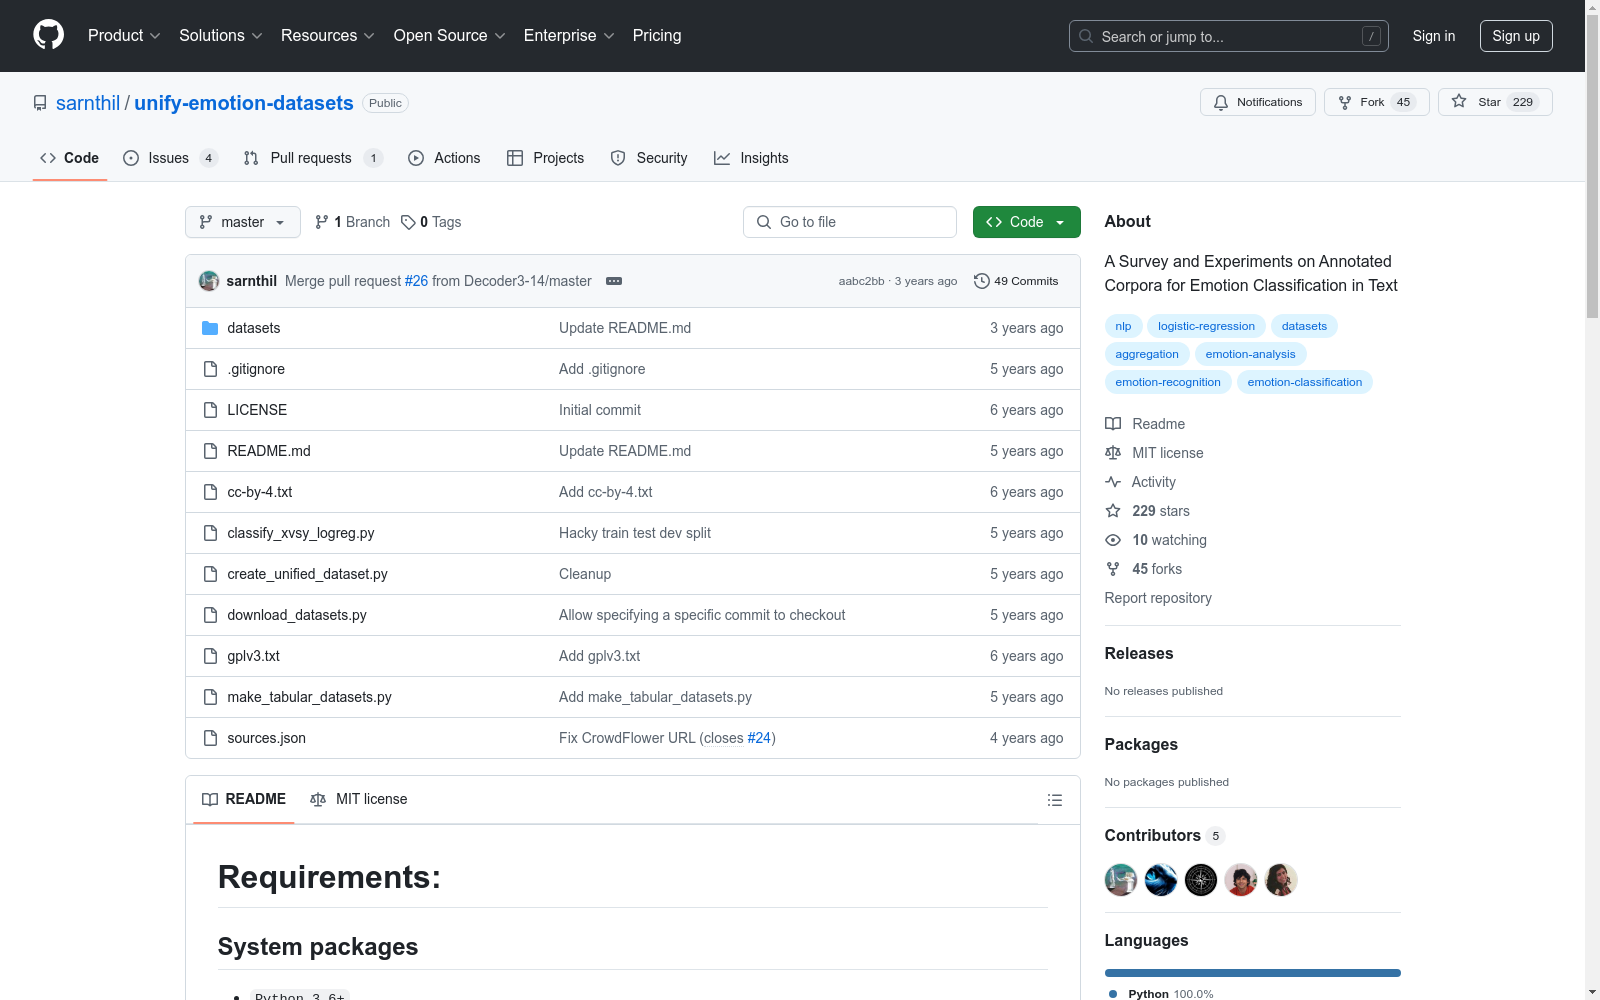Click the third contributor avatar
The image size is (1600, 1000).
coord(1201,880)
